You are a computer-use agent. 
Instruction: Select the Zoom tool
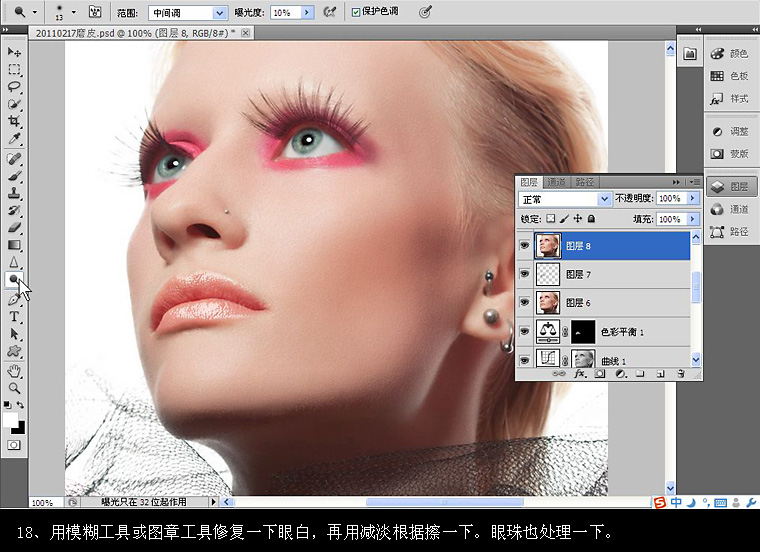pyautogui.click(x=14, y=388)
